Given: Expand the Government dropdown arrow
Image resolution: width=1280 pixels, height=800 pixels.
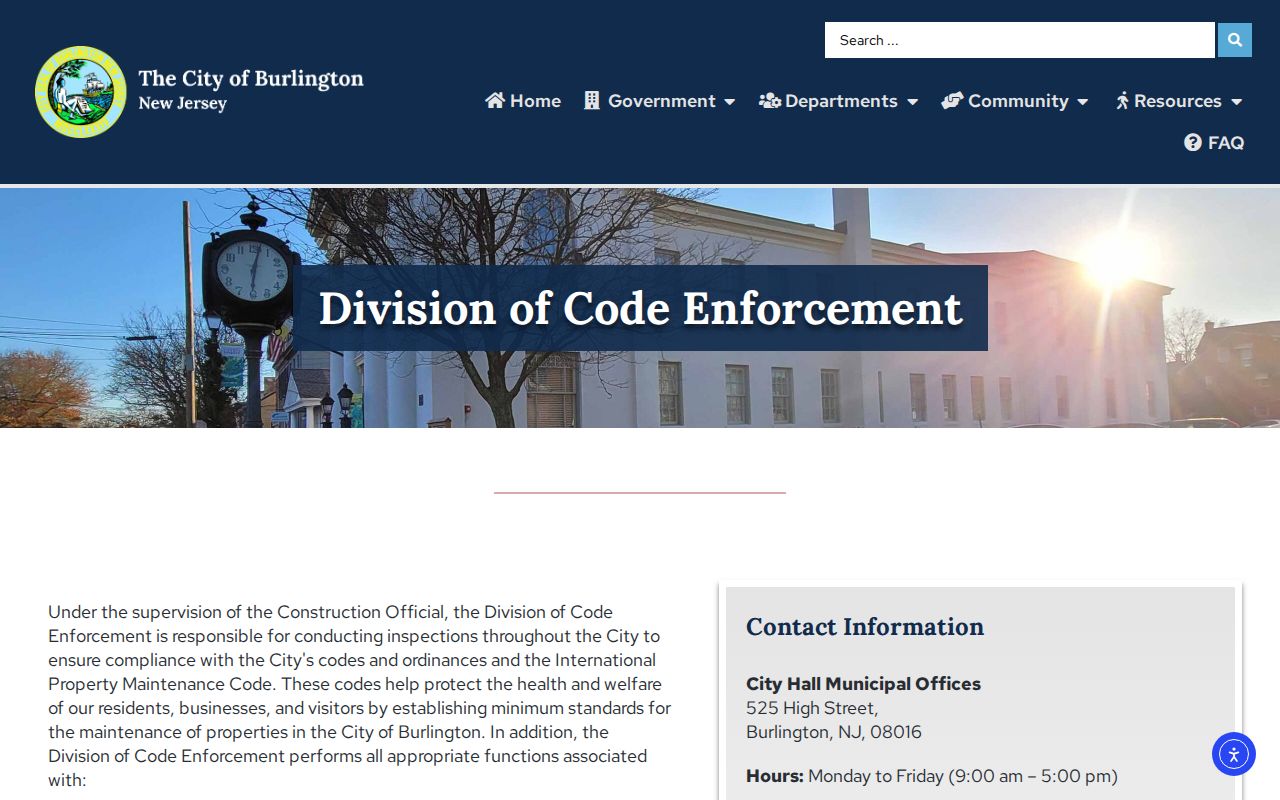Looking at the screenshot, I should pyautogui.click(x=730, y=102).
